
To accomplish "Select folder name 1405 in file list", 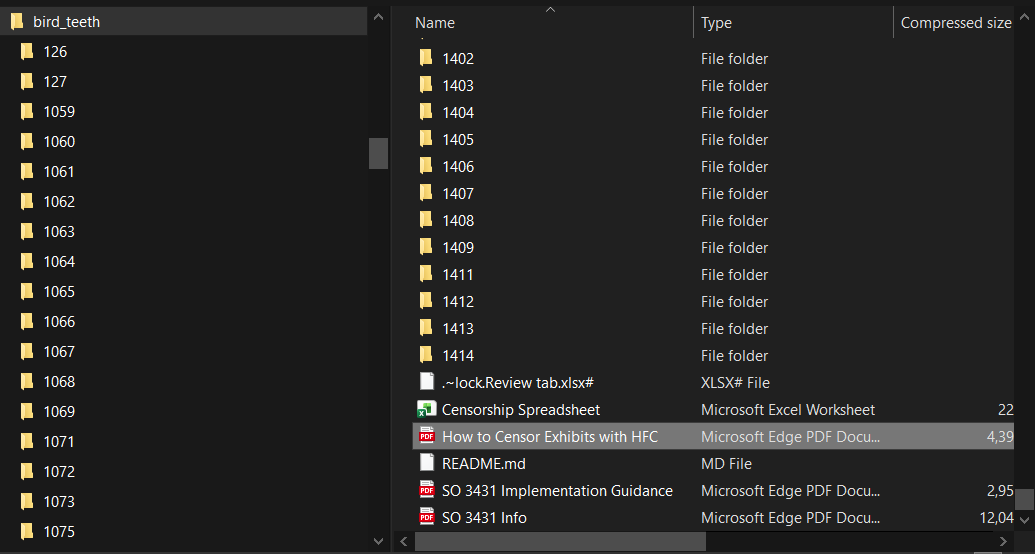I will coord(458,140).
